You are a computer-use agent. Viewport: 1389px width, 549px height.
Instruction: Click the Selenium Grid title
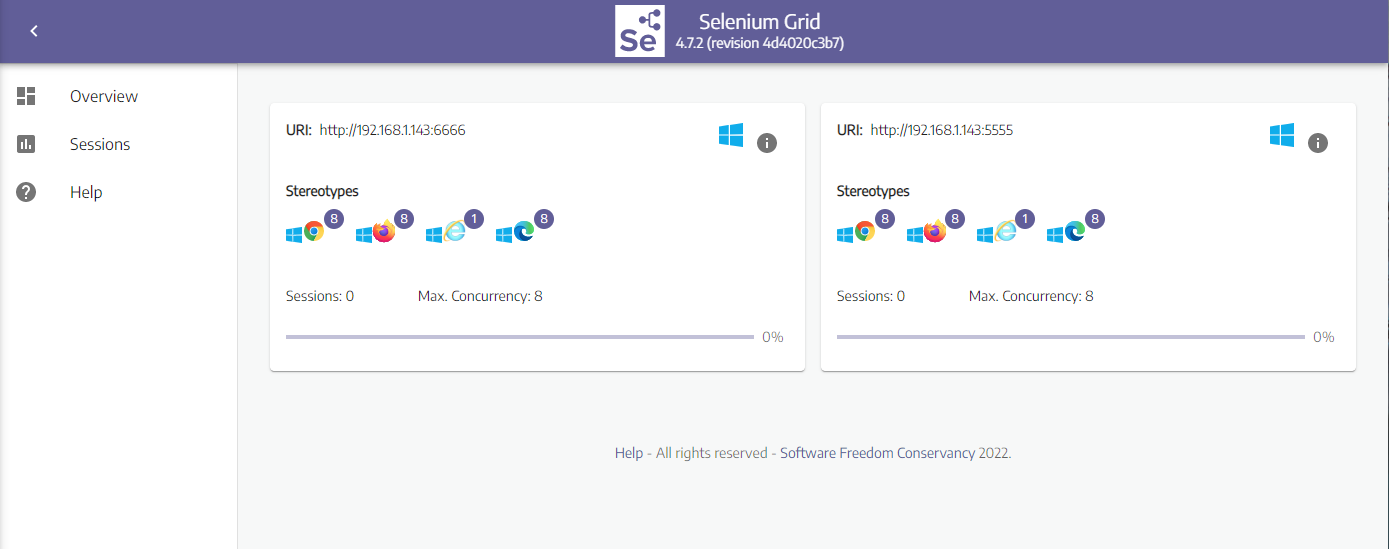(760, 21)
